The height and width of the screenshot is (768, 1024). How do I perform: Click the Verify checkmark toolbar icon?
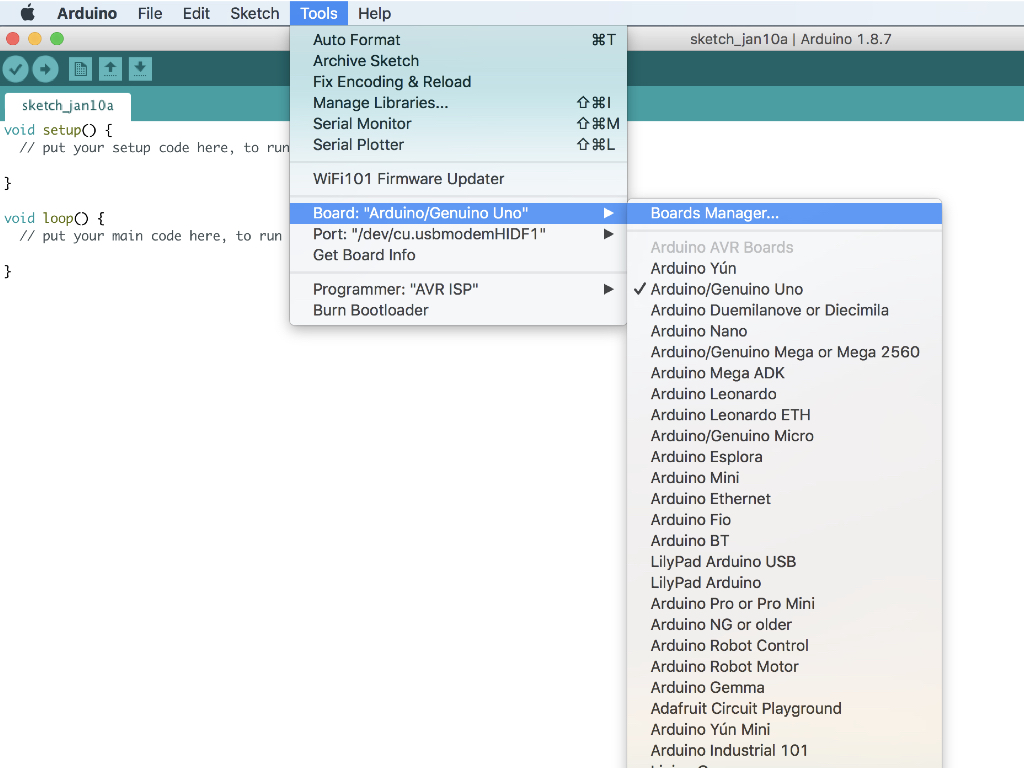pos(16,69)
